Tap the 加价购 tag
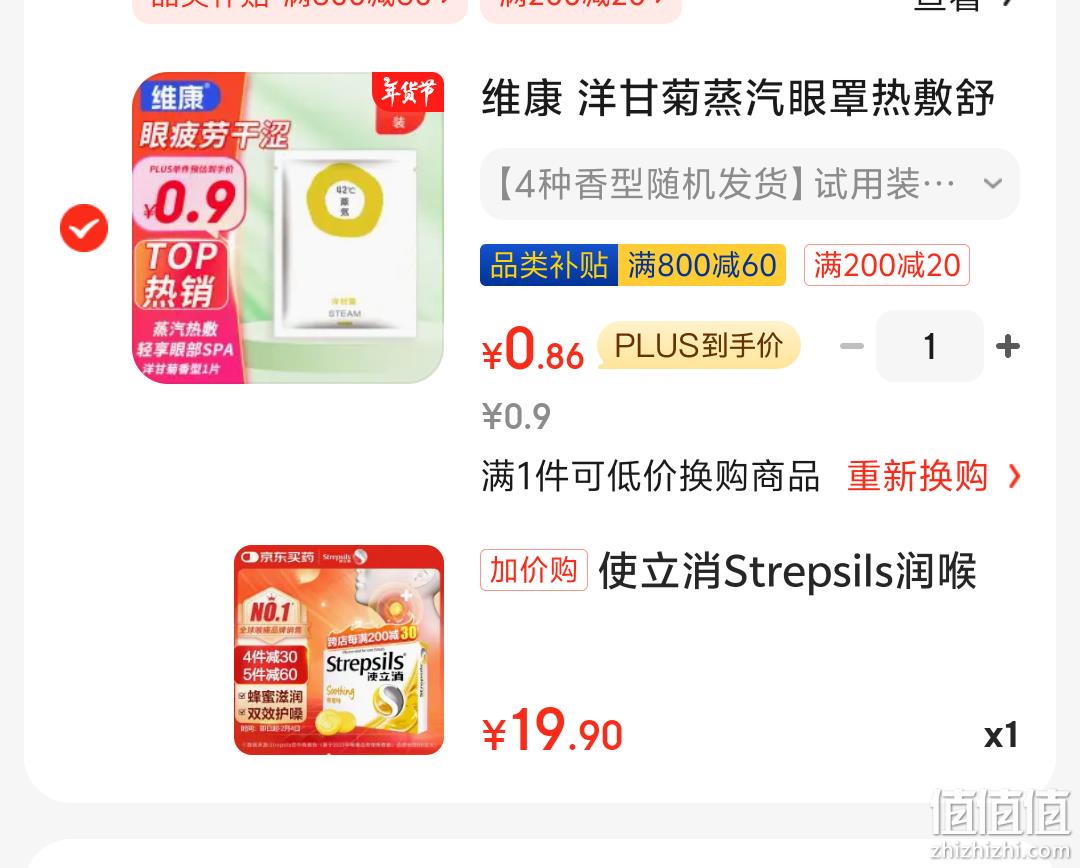The image size is (1080, 868). click(x=534, y=570)
